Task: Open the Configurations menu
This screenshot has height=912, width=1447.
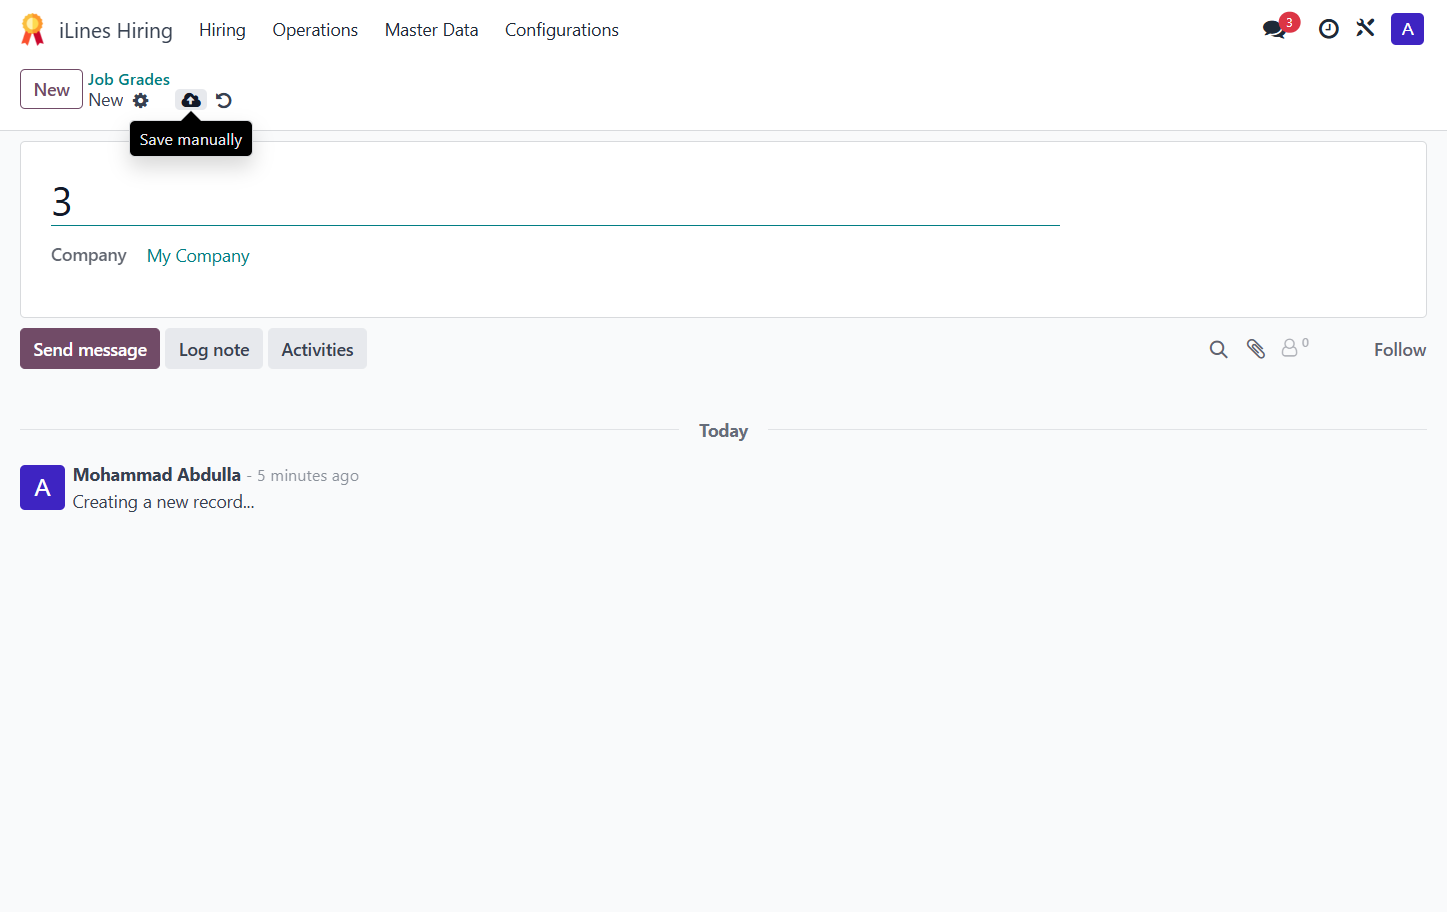Action: (x=562, y=30)
